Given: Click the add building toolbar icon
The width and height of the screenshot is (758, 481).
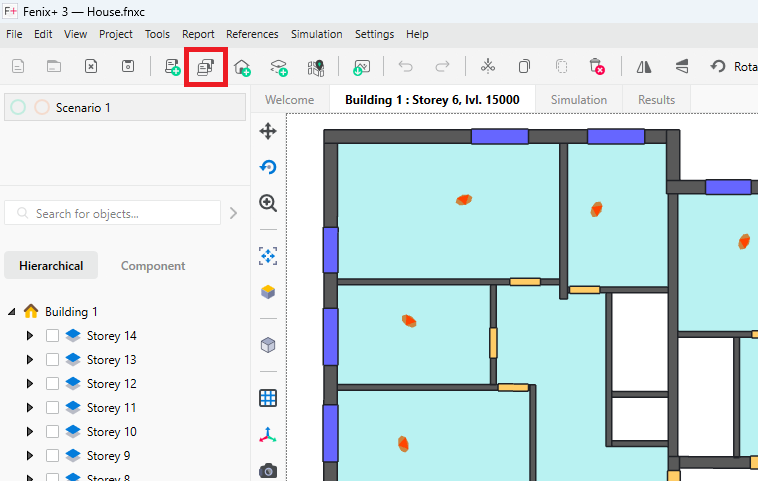Looking at the screenshot, I should tap(242, 67).
